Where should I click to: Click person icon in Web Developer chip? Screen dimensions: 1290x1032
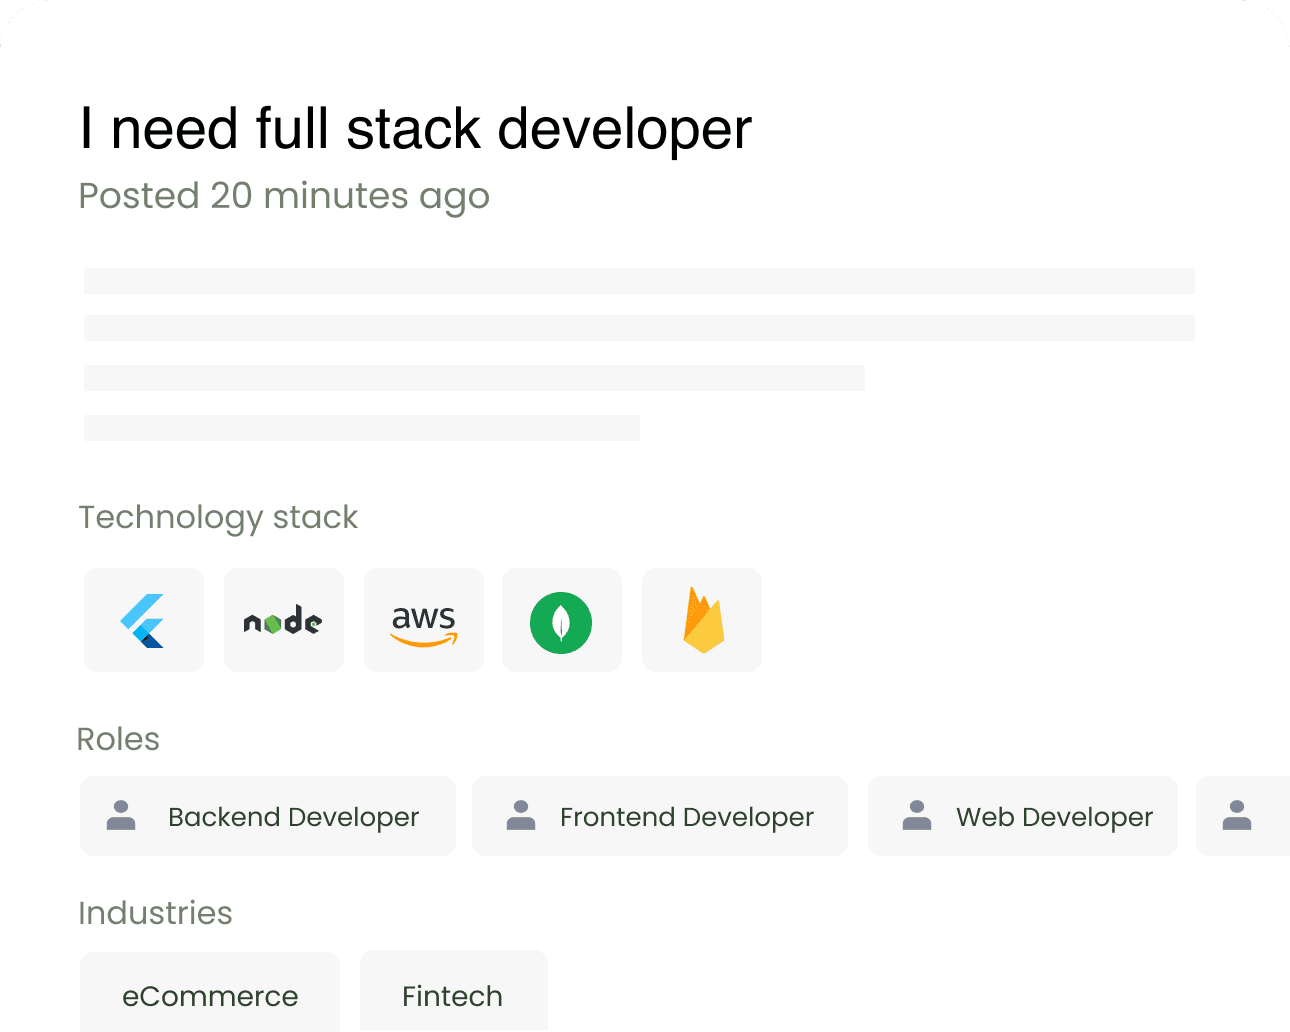(x=917, y=815)
